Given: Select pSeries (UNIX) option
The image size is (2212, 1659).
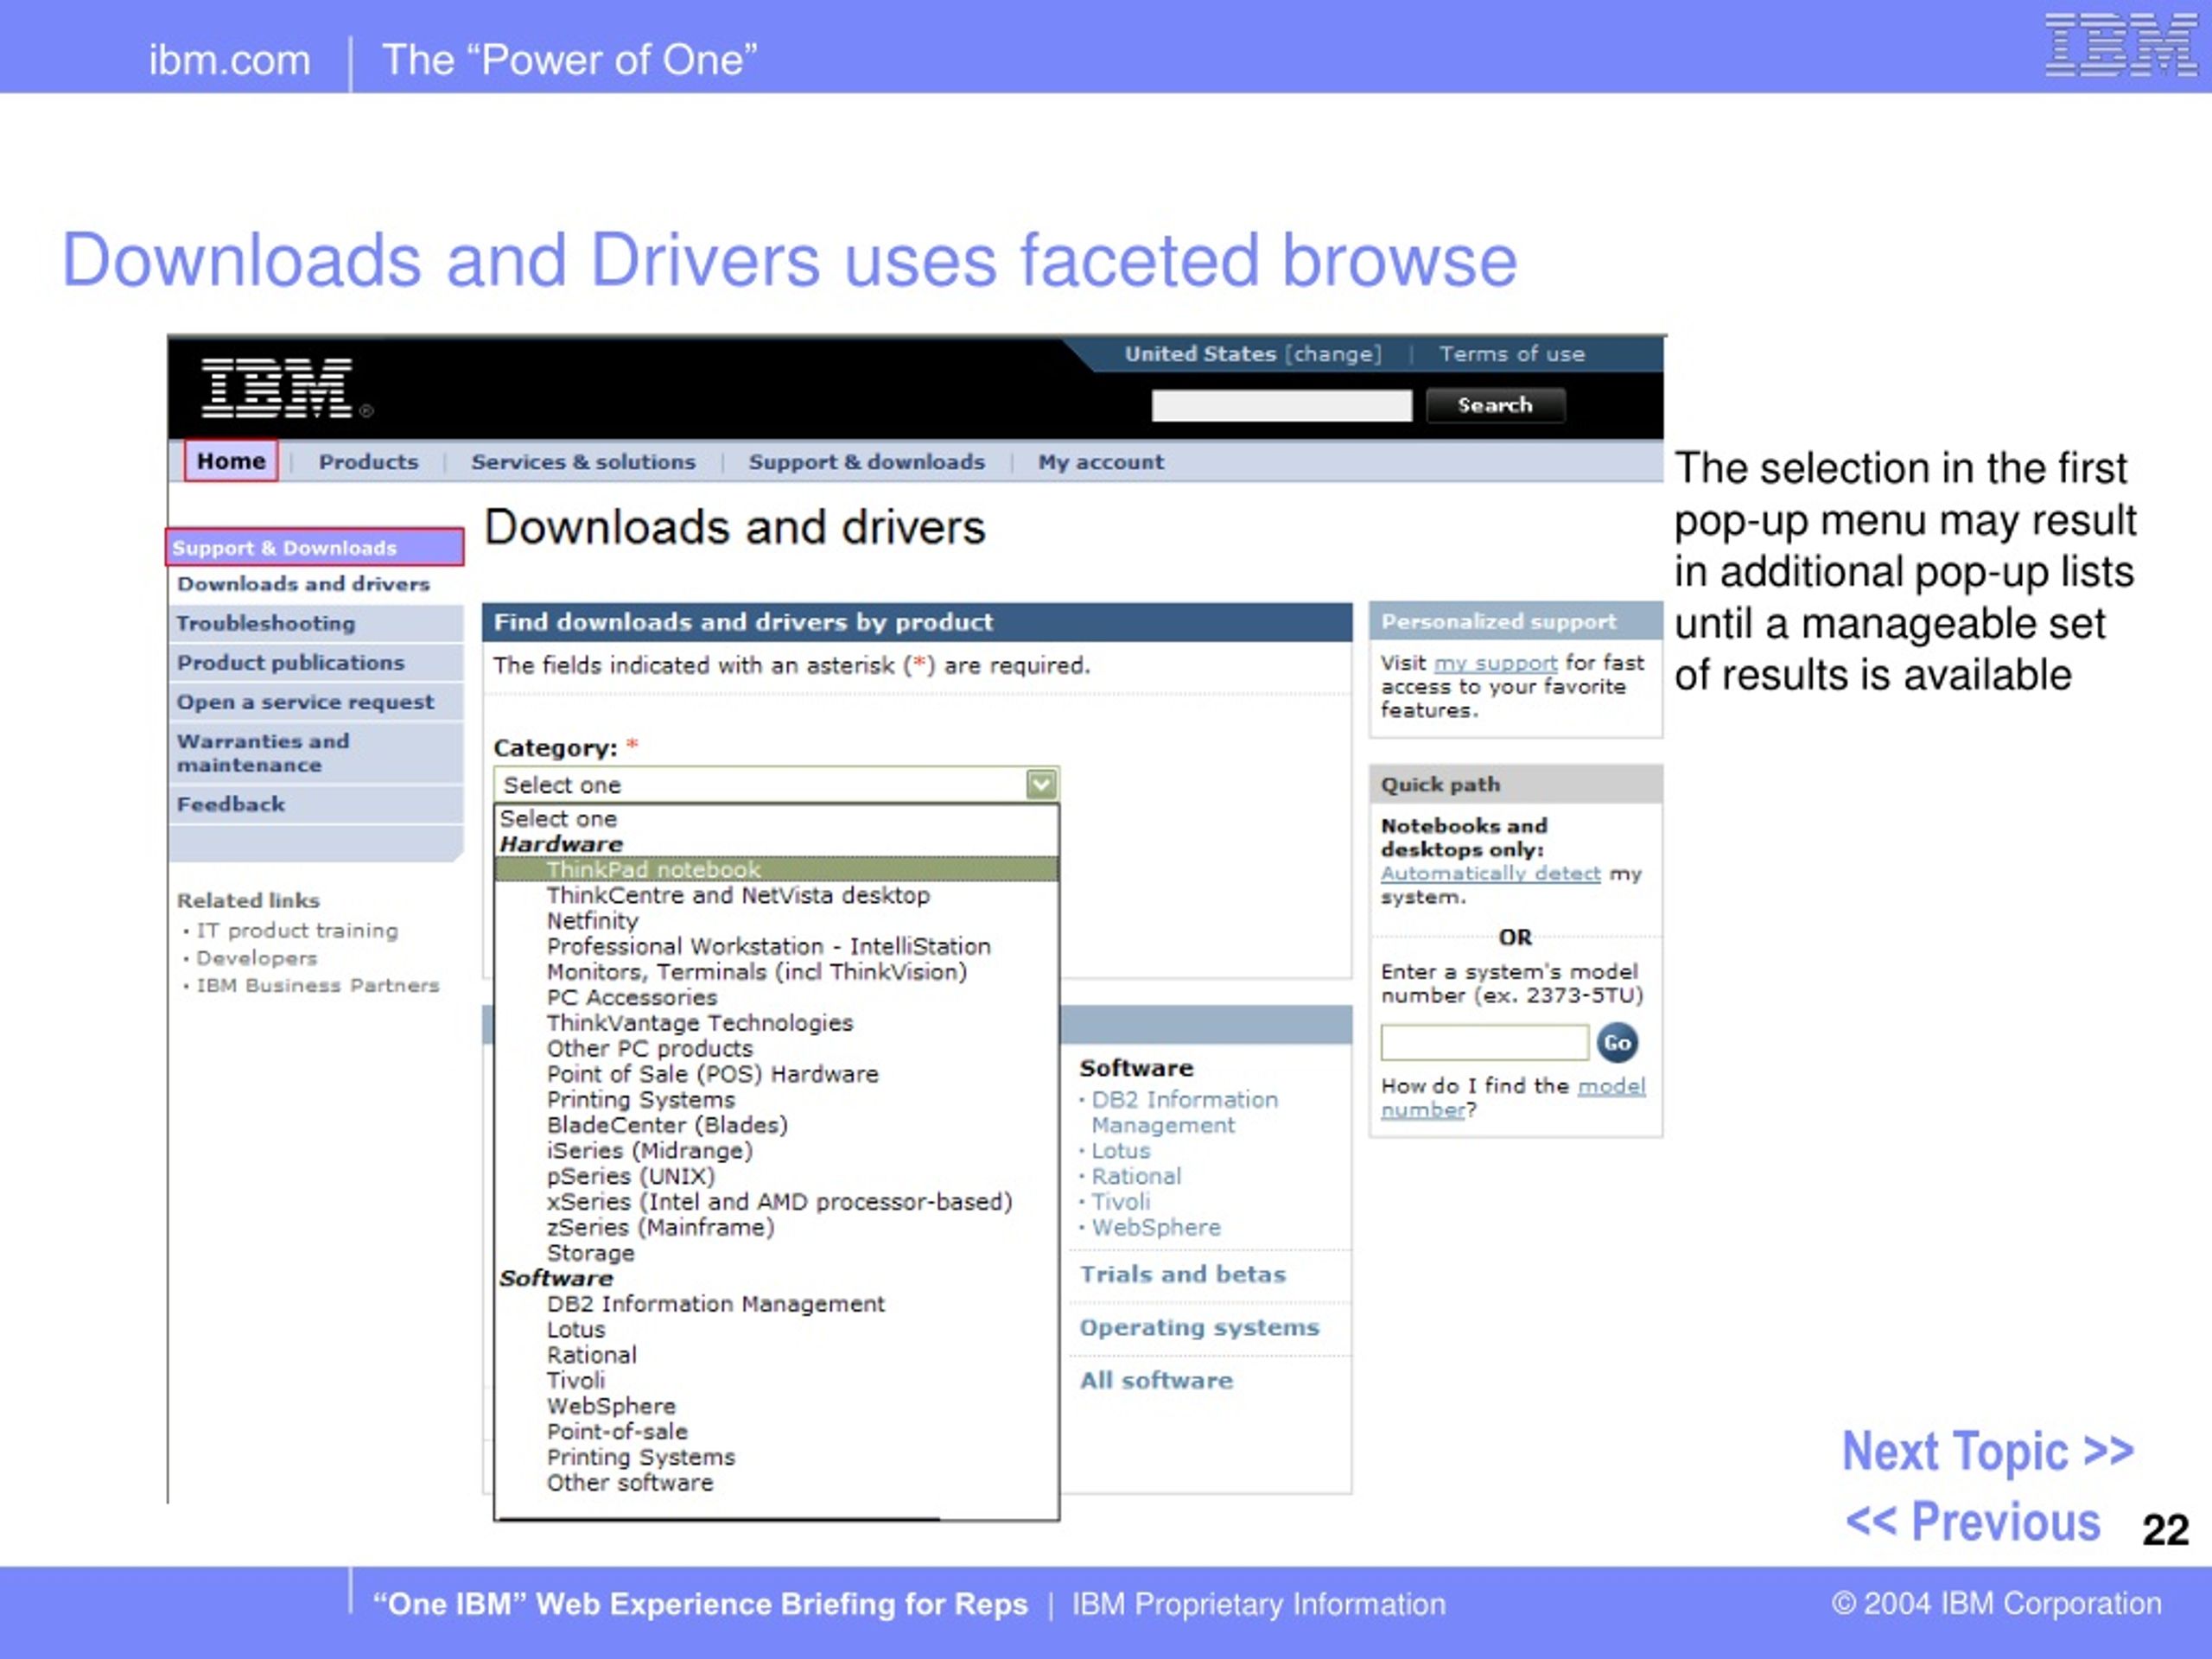Looking at the screenshot, I should 630,1176.
